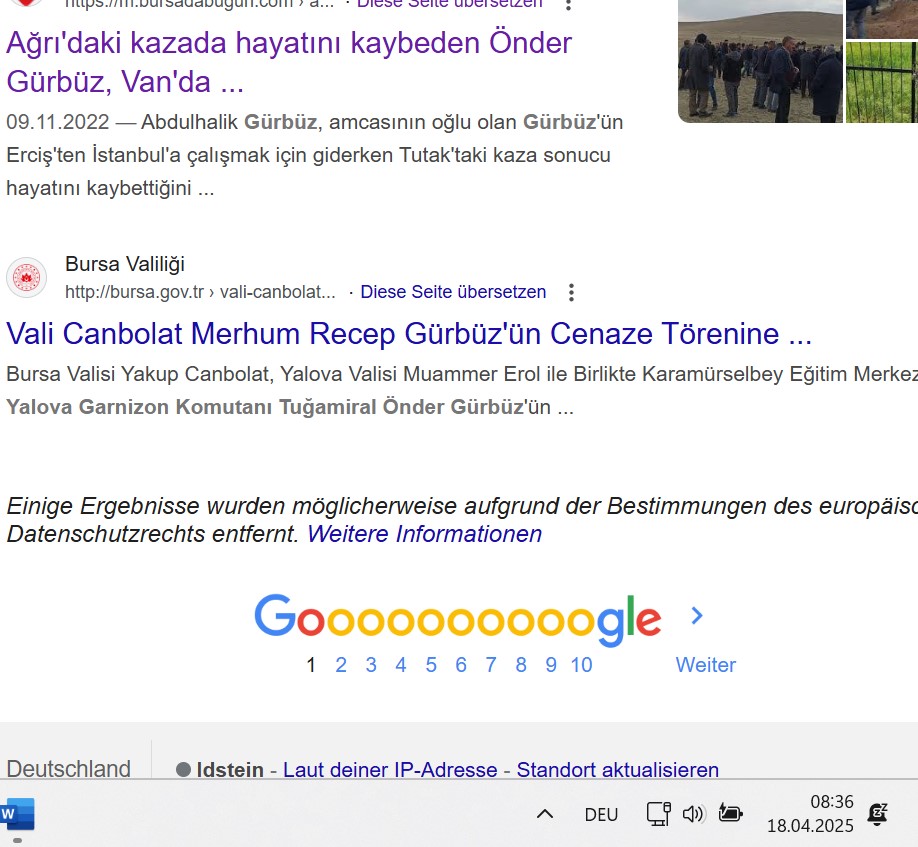The image size is (918, 847).
Task: Click the Laut deiner IP-Adresse link
Action: click(x=390, y=769)
